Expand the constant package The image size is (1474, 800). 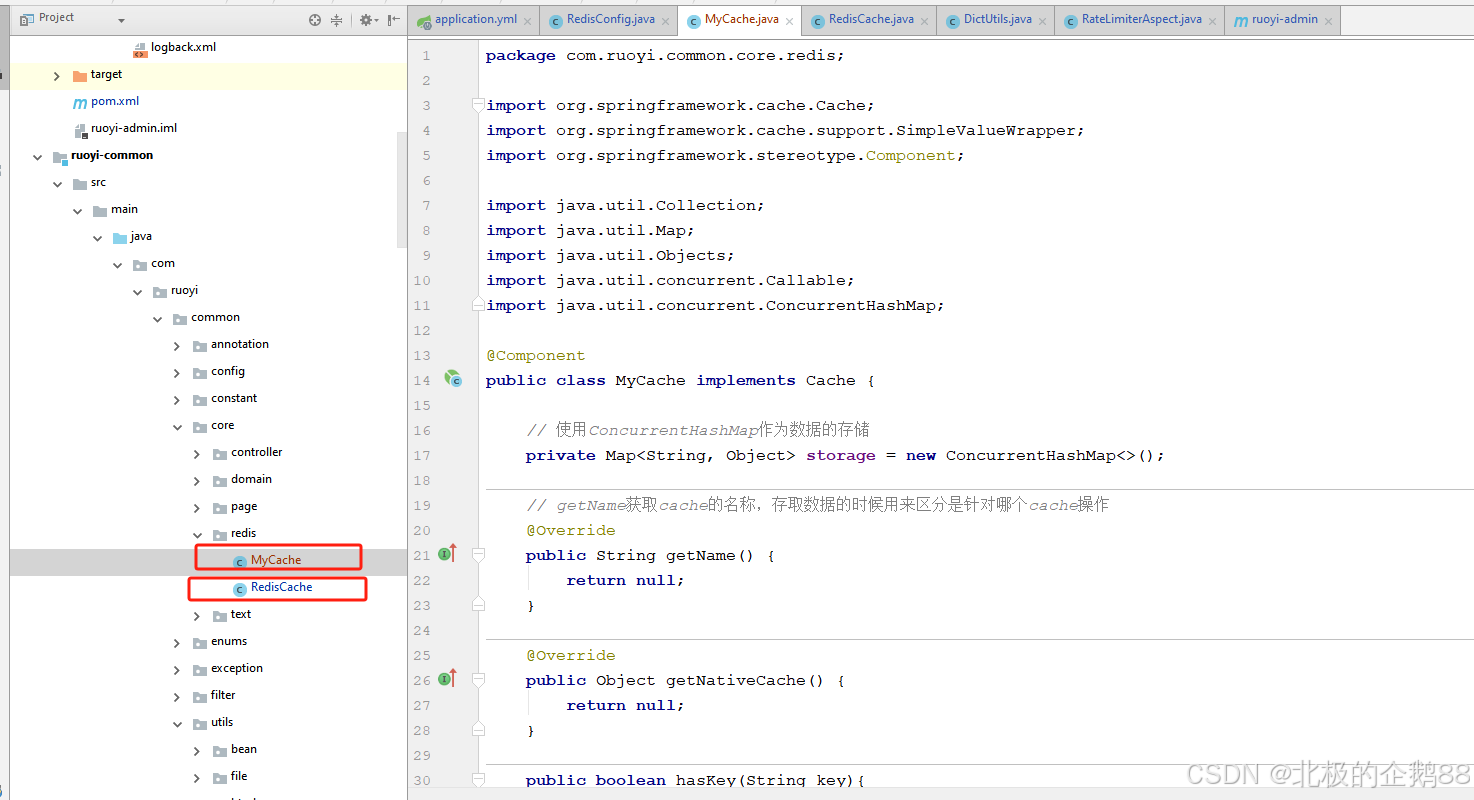[x=177, y=399]
